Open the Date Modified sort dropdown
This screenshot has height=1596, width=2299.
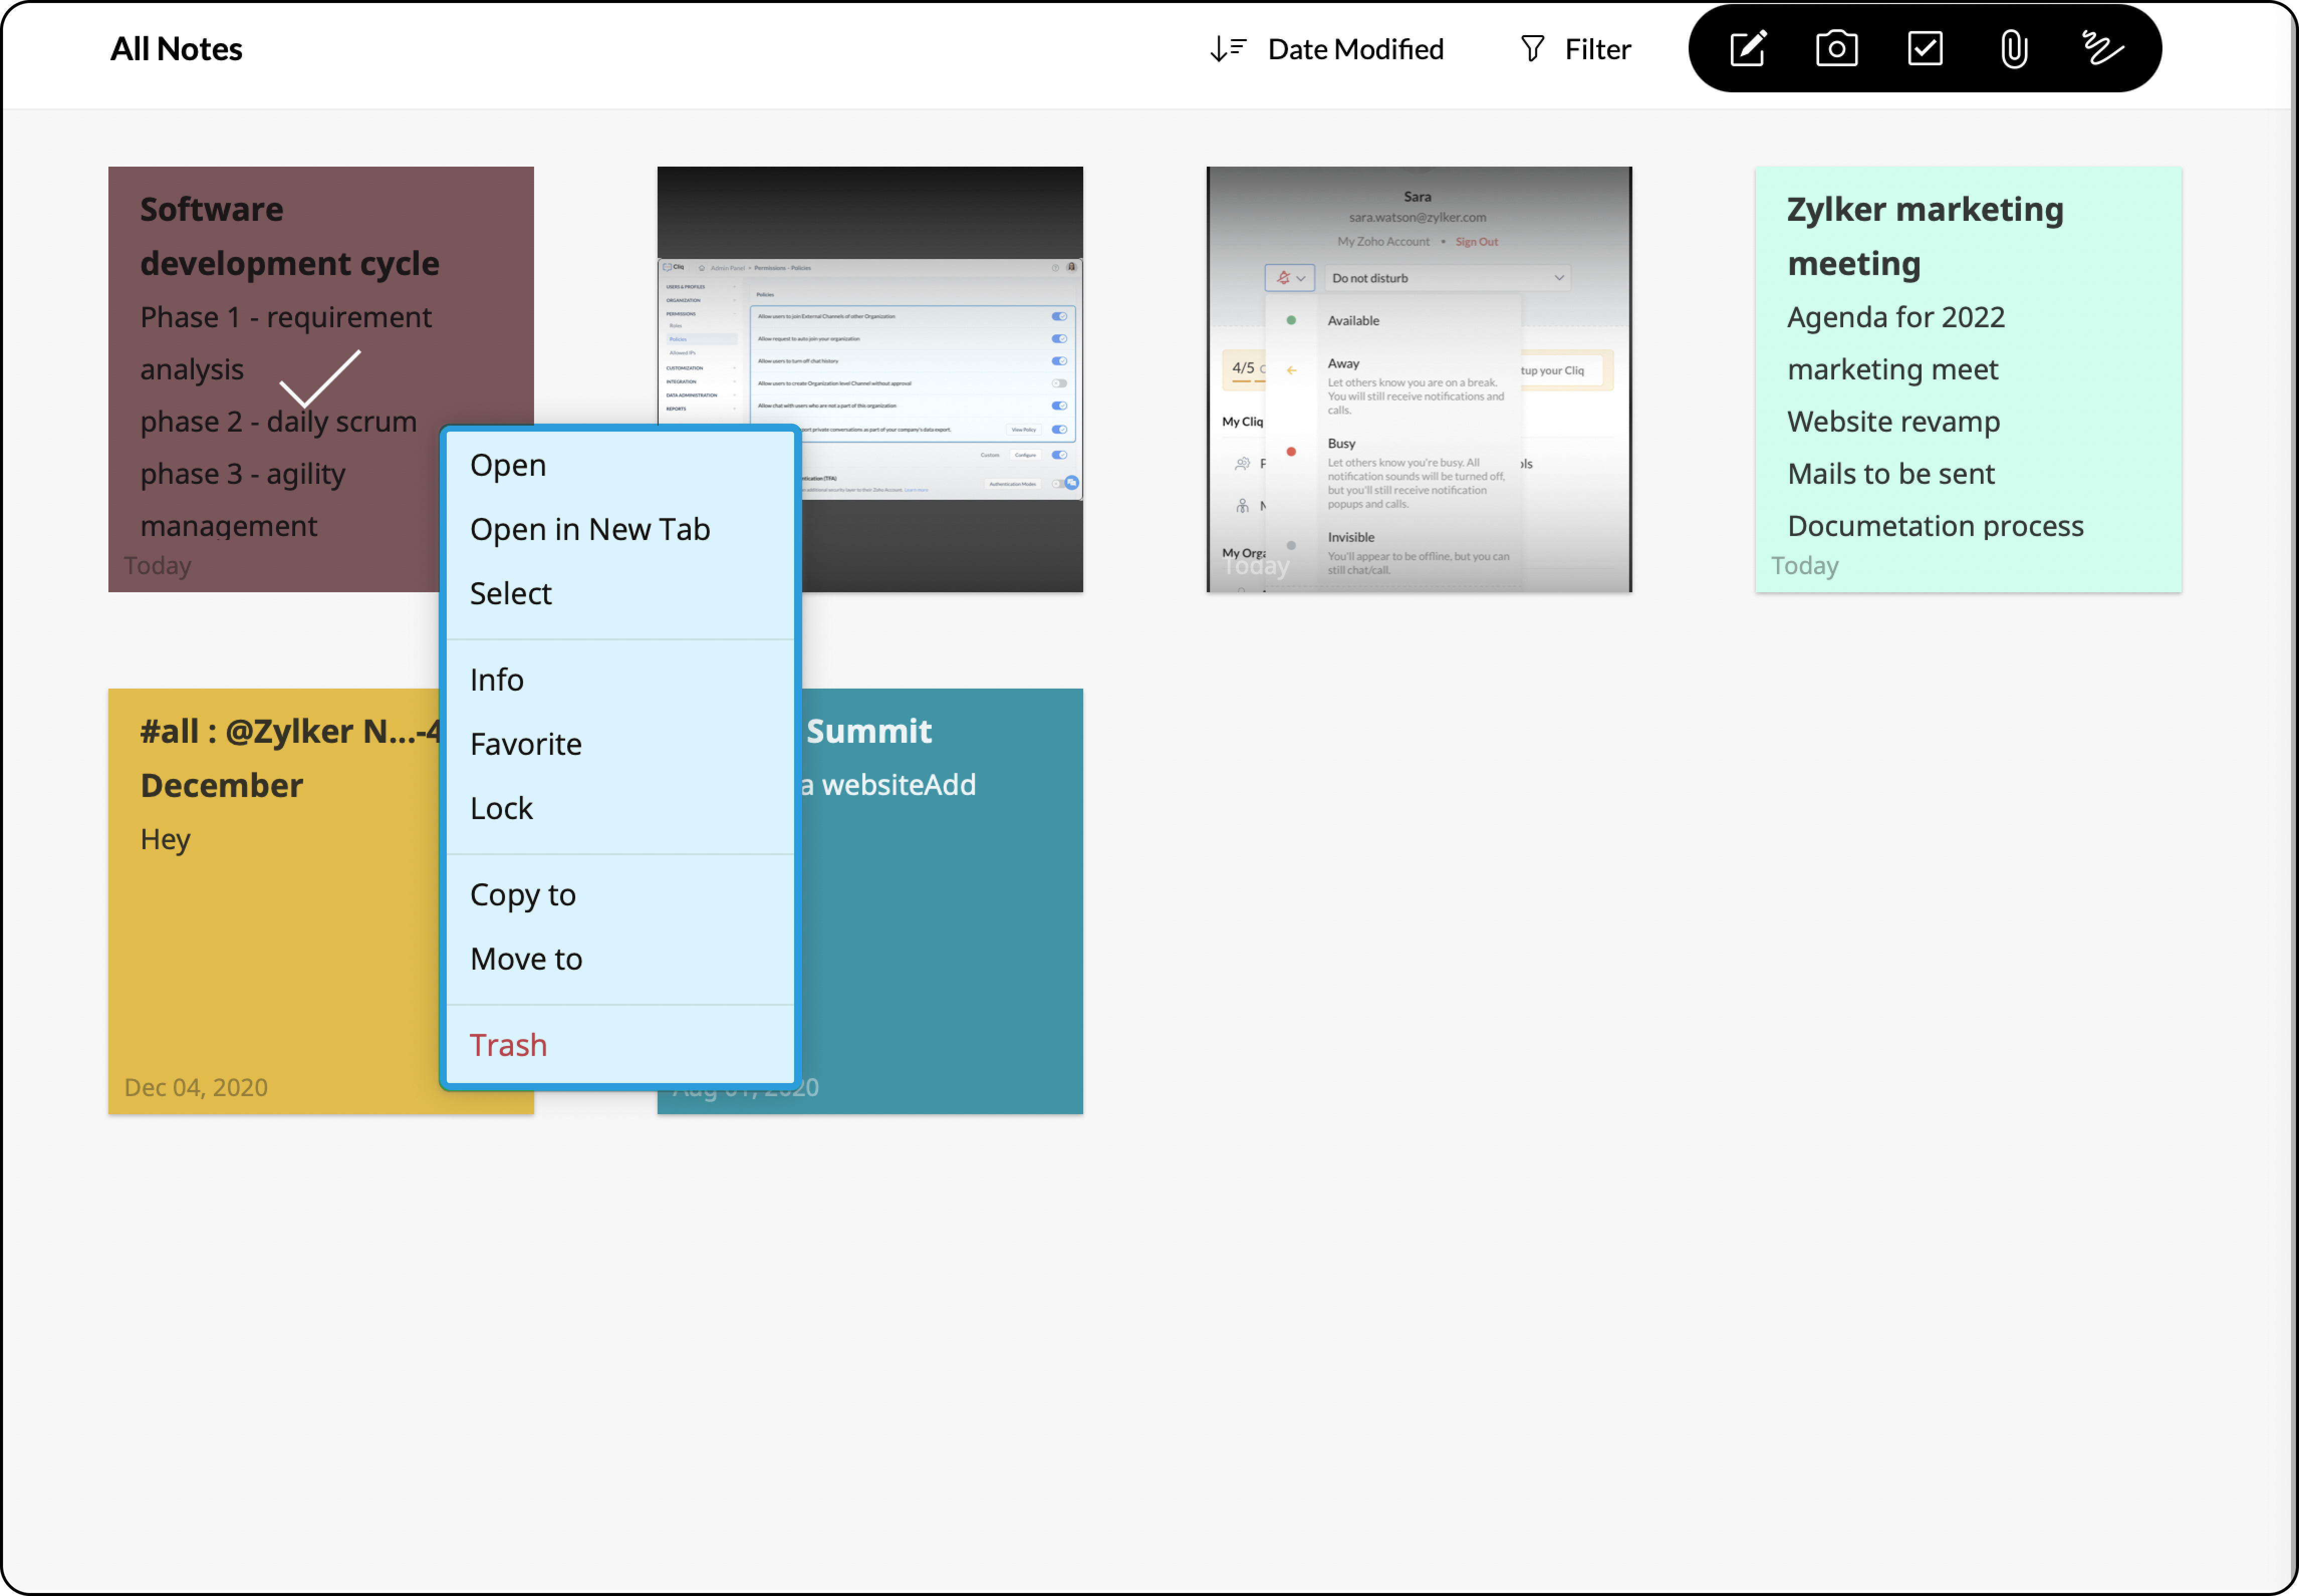click(1355, 49)
